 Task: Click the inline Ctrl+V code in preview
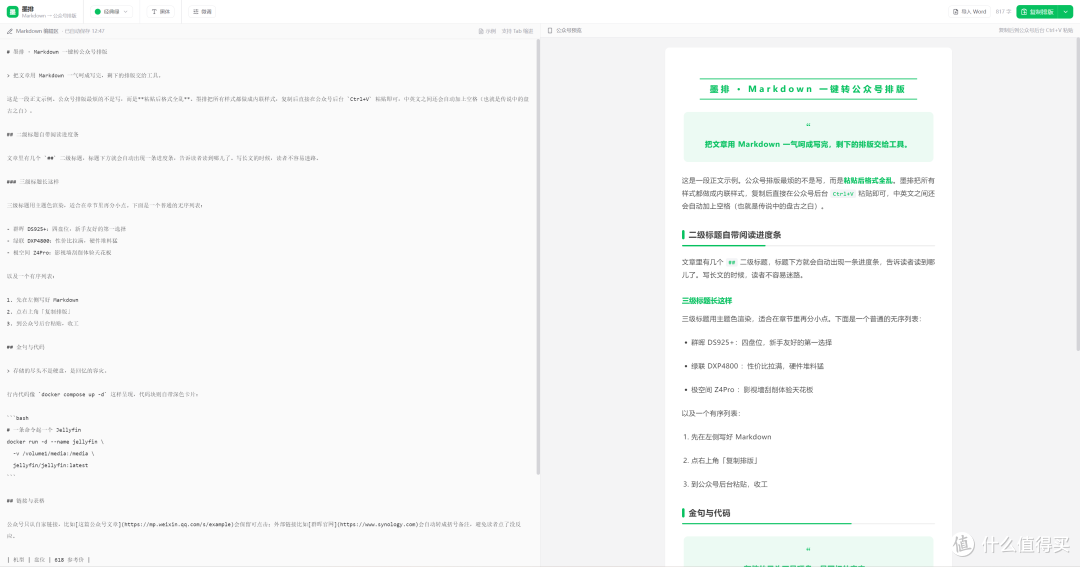point(842,194)
